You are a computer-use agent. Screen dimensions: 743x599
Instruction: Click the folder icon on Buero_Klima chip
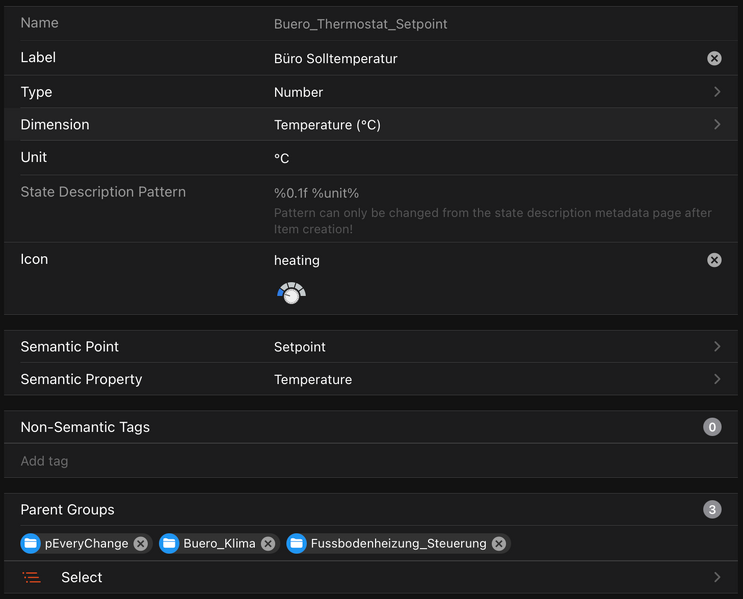point(169,544)
